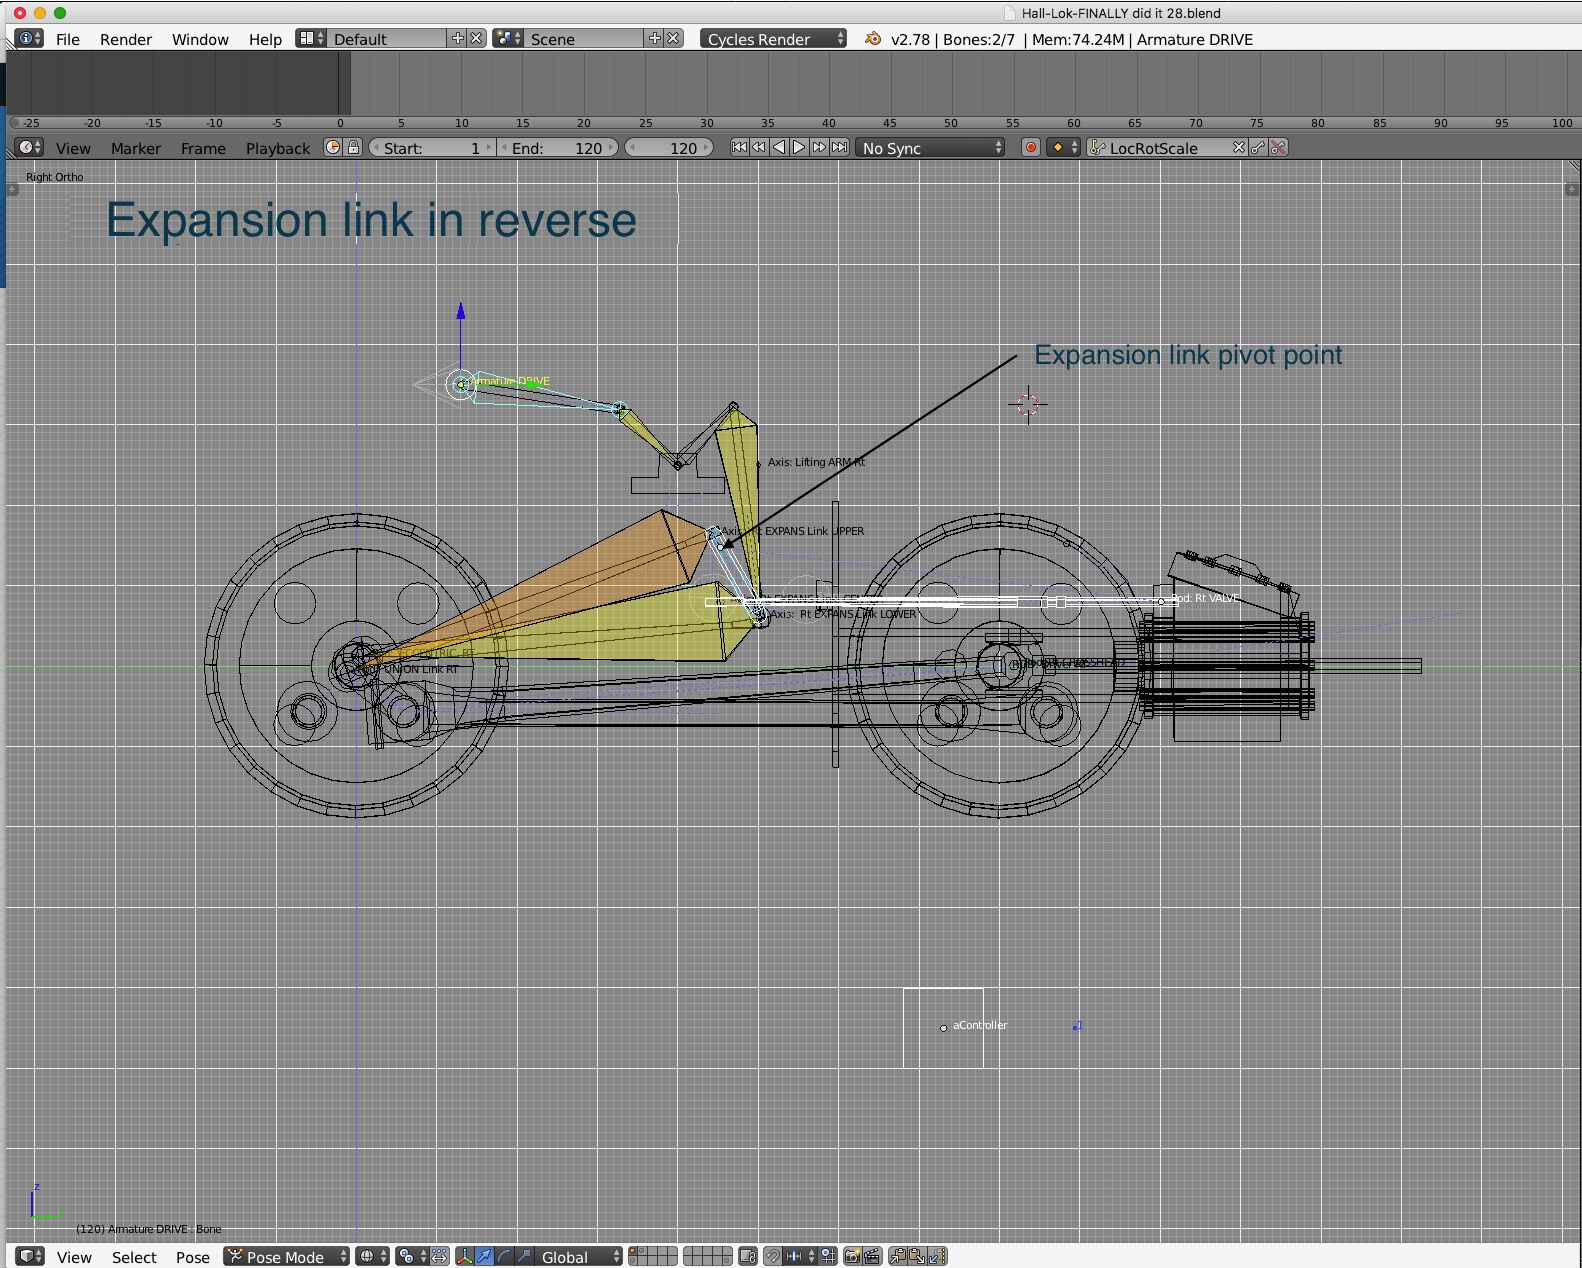Render OpenGL animation with clapperboard icon
This screenshot has width=1582, height=1268.
[x=872, y=1256]
